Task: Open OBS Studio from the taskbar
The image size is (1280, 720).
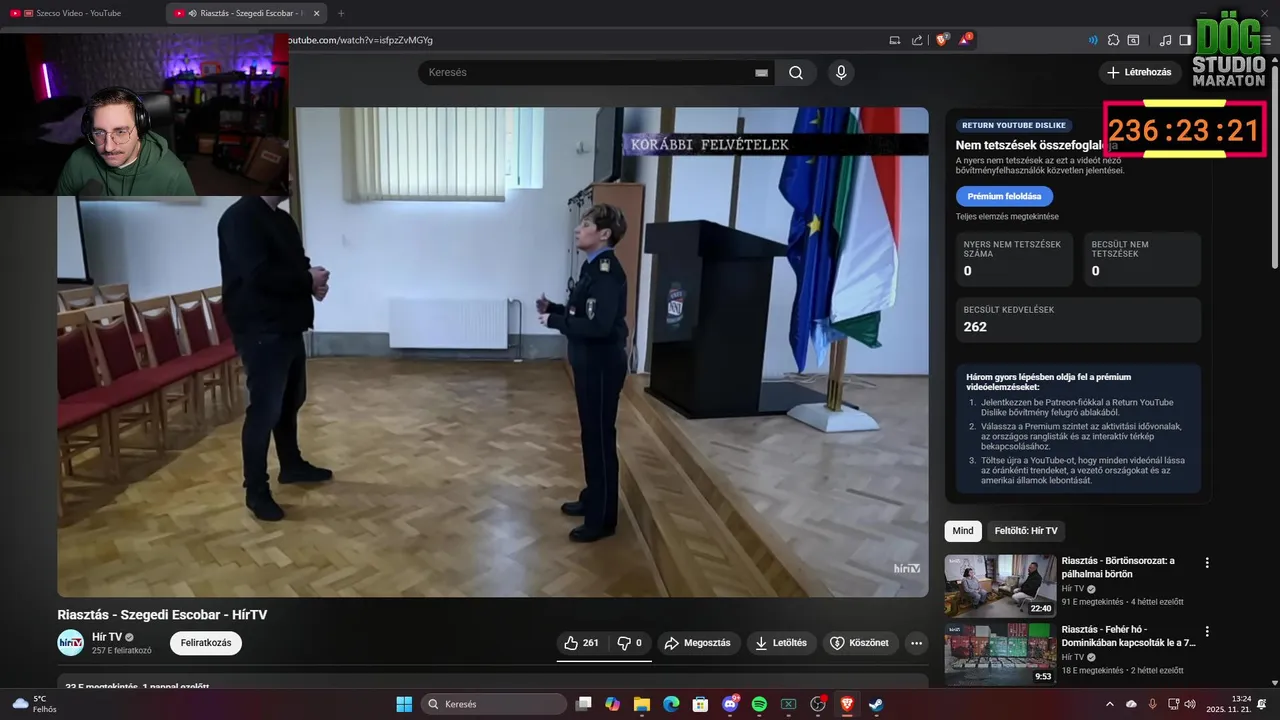Action: coord(818,704)
